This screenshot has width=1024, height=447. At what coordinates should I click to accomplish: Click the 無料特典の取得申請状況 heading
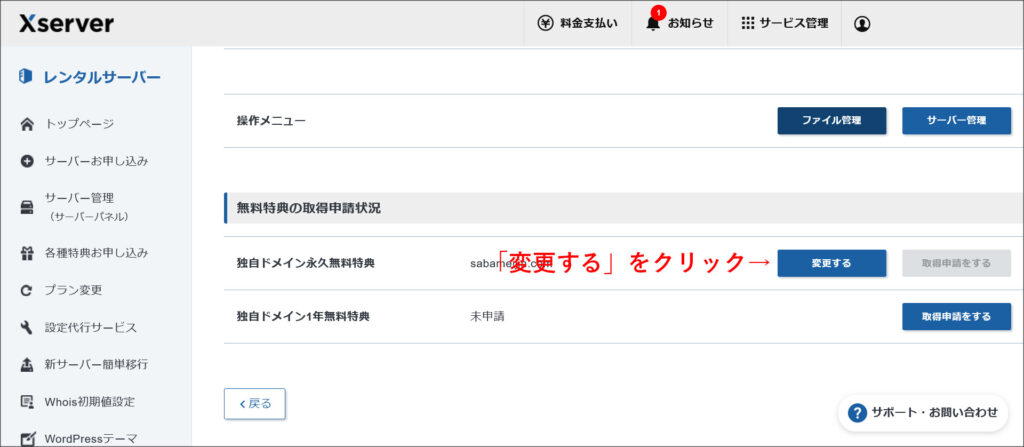[309, 208]
